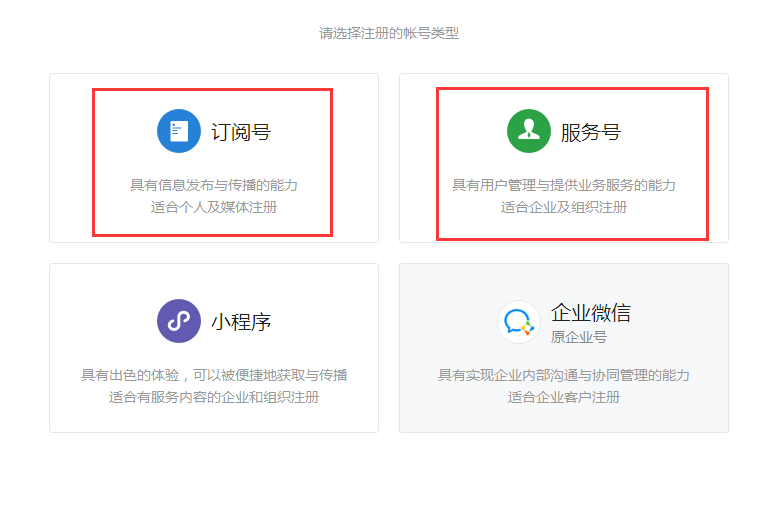This screenshot has height=509, width=760.
Task: Click 具有用户管理与提供业务服务的能力 description
Action: (x=564, y=185)
